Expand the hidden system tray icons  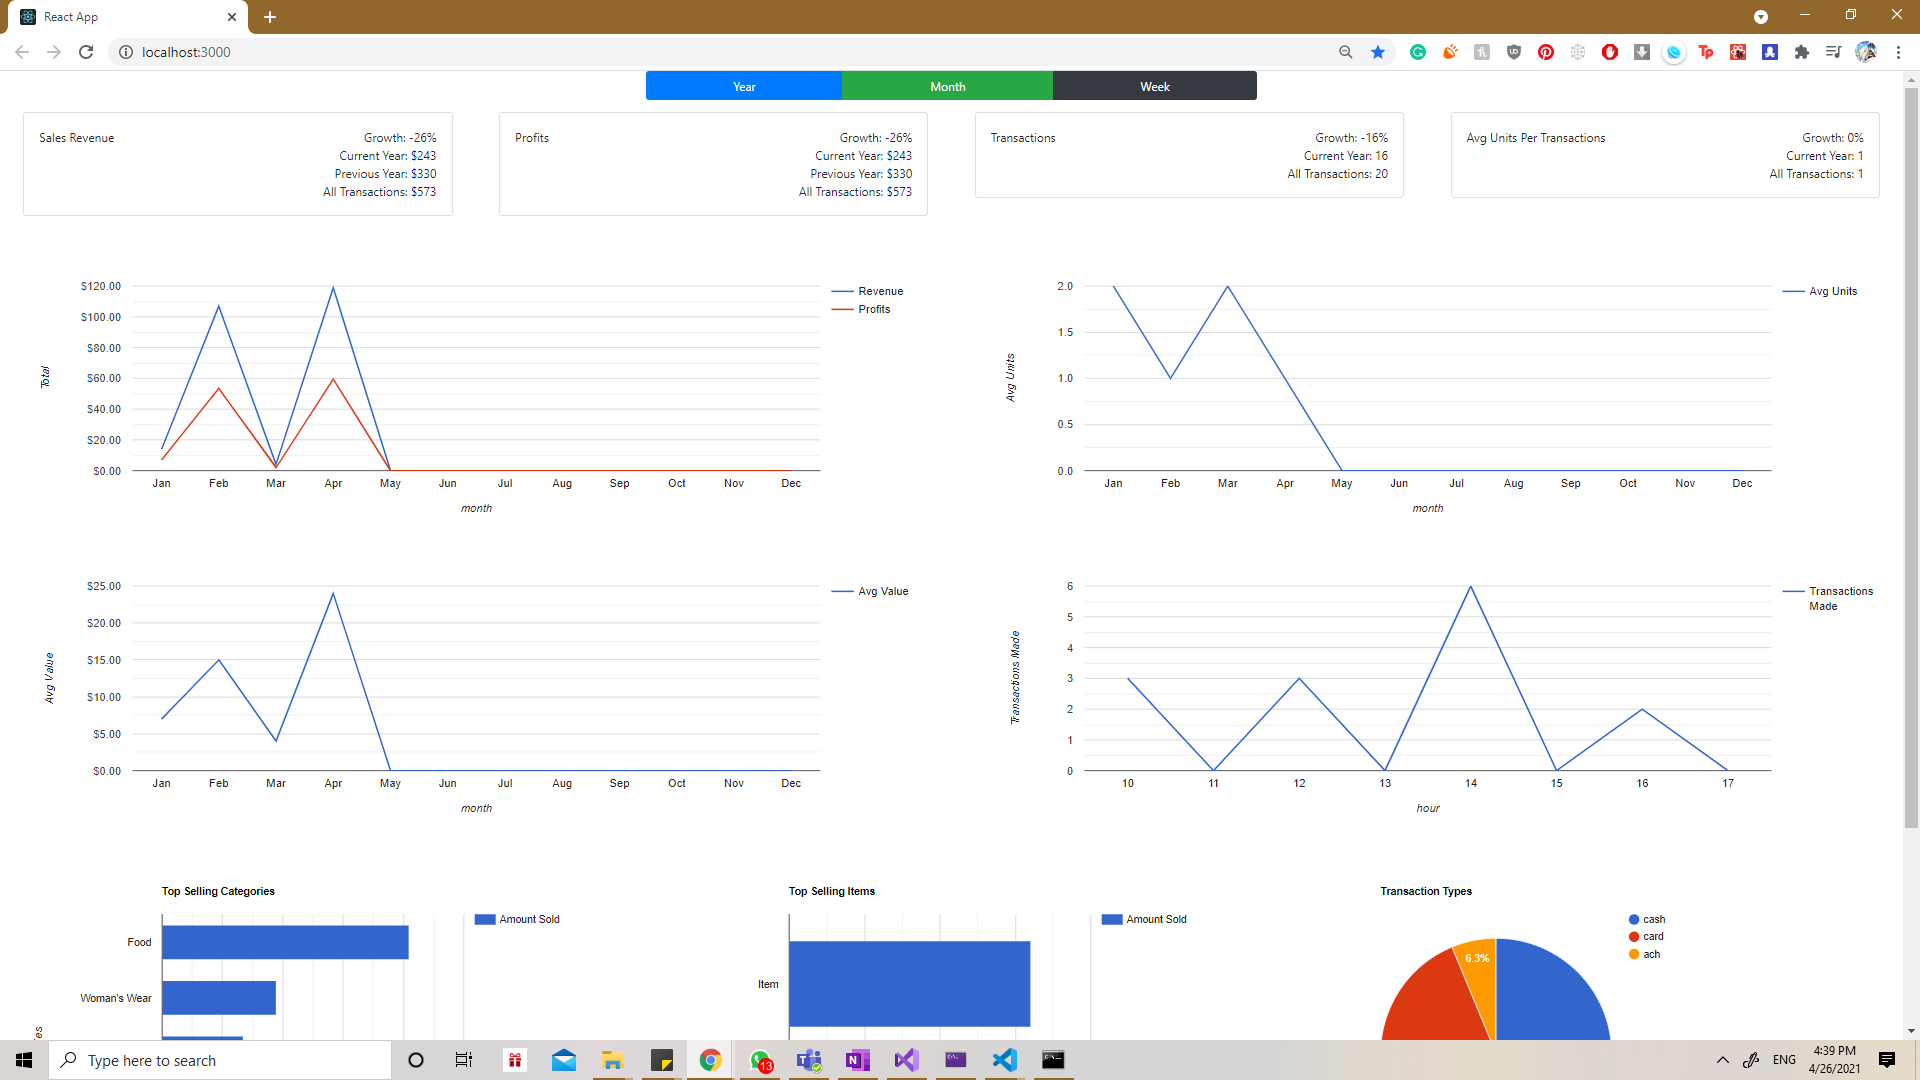click(x=1723, y=1060)
